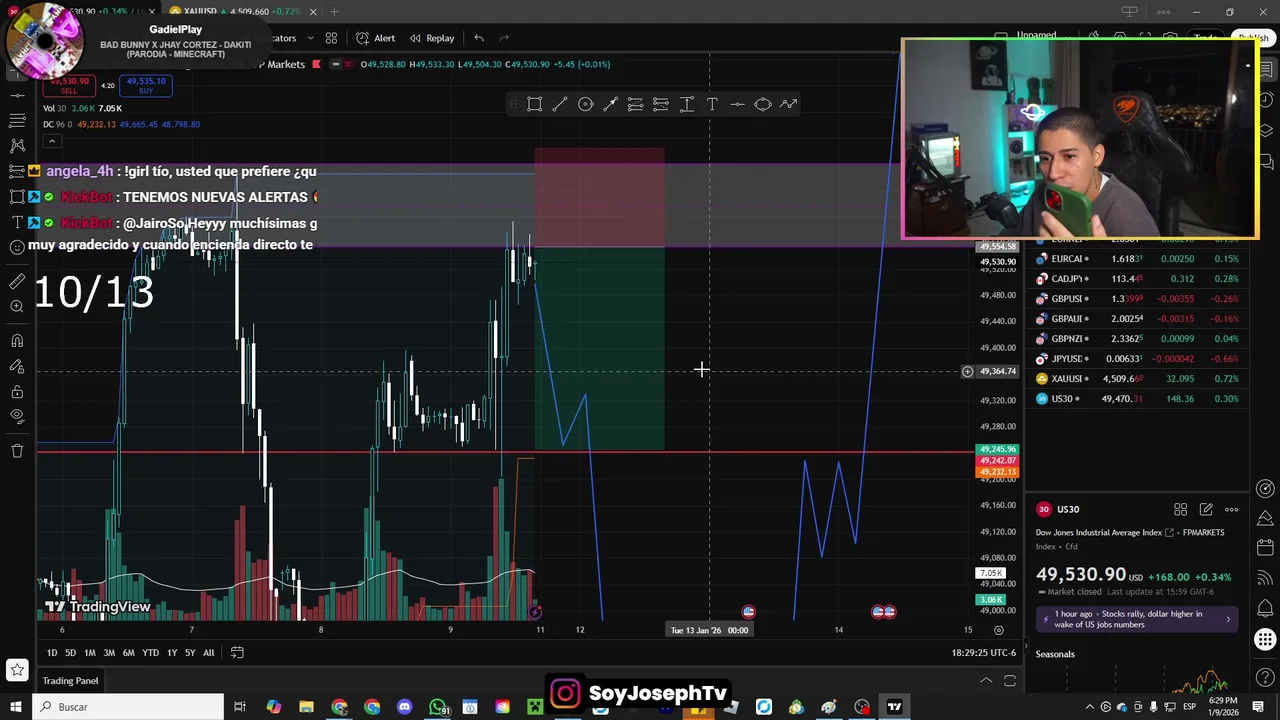The image size is (1280, 720).
Task: Toggle lock all drawings padlock
Action: (17, 392)
